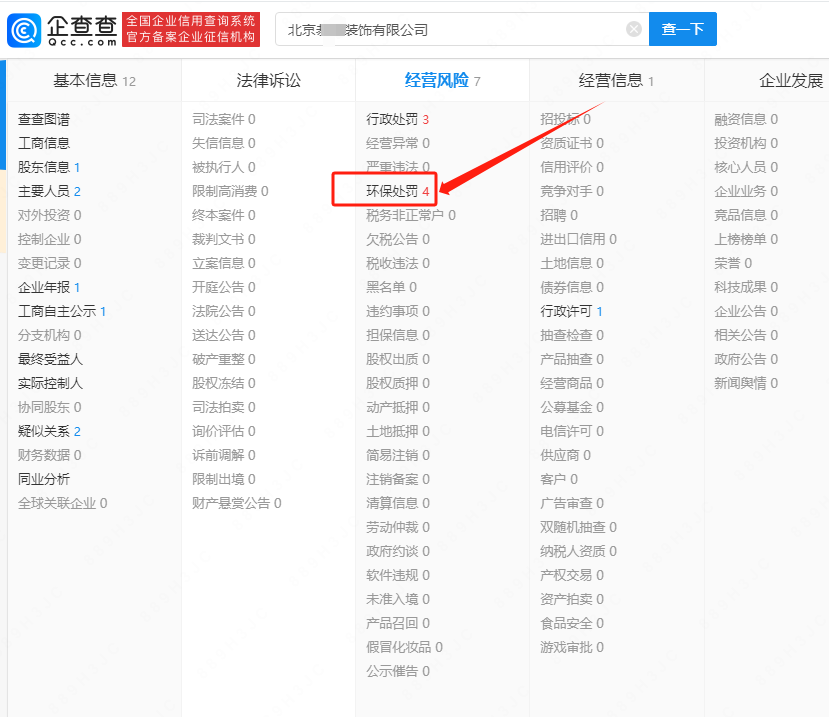Click 全球关联企业 0
This screenshot has height=717, width=829.
point(62,503)
